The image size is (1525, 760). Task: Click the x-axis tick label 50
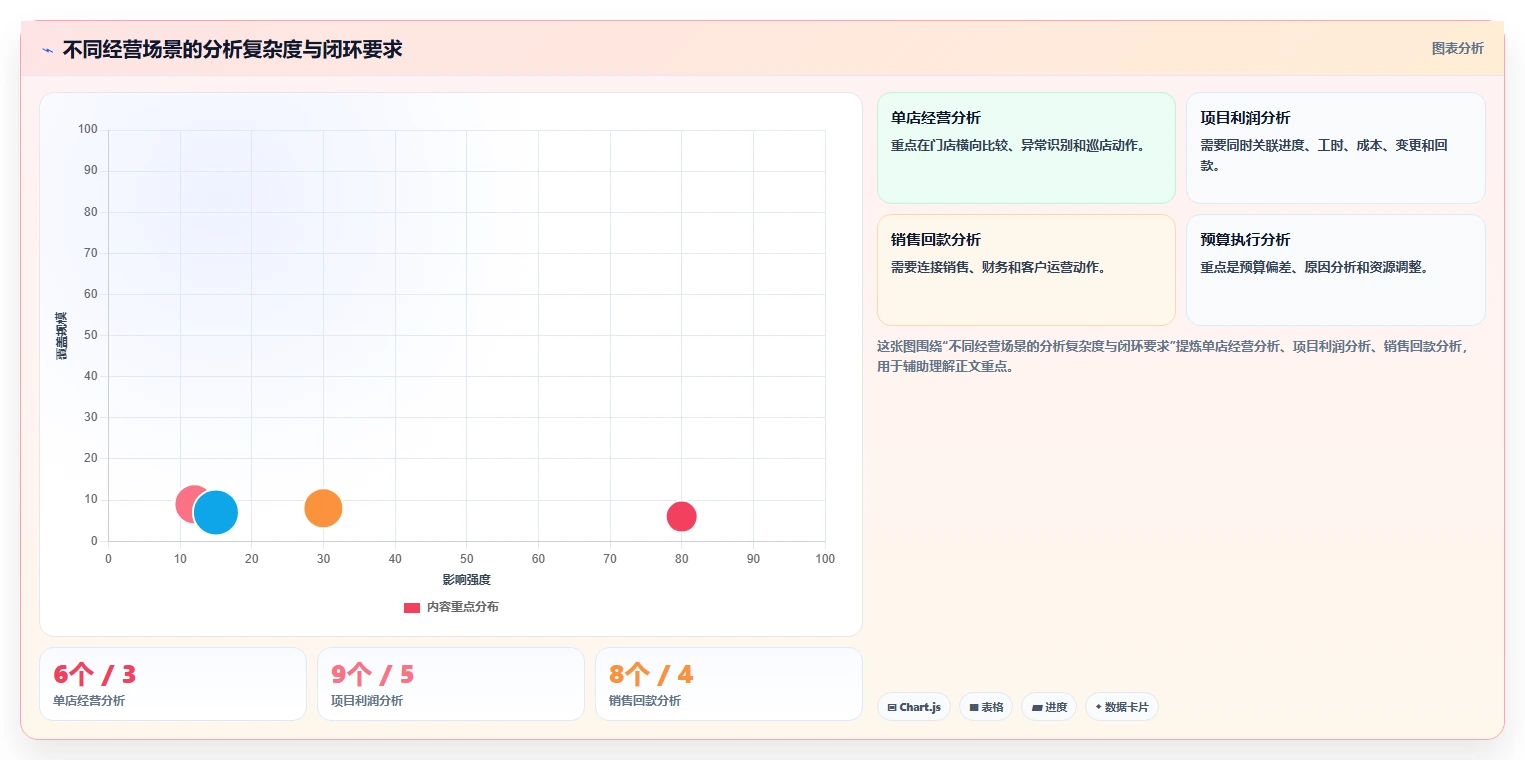click(467, 559)
